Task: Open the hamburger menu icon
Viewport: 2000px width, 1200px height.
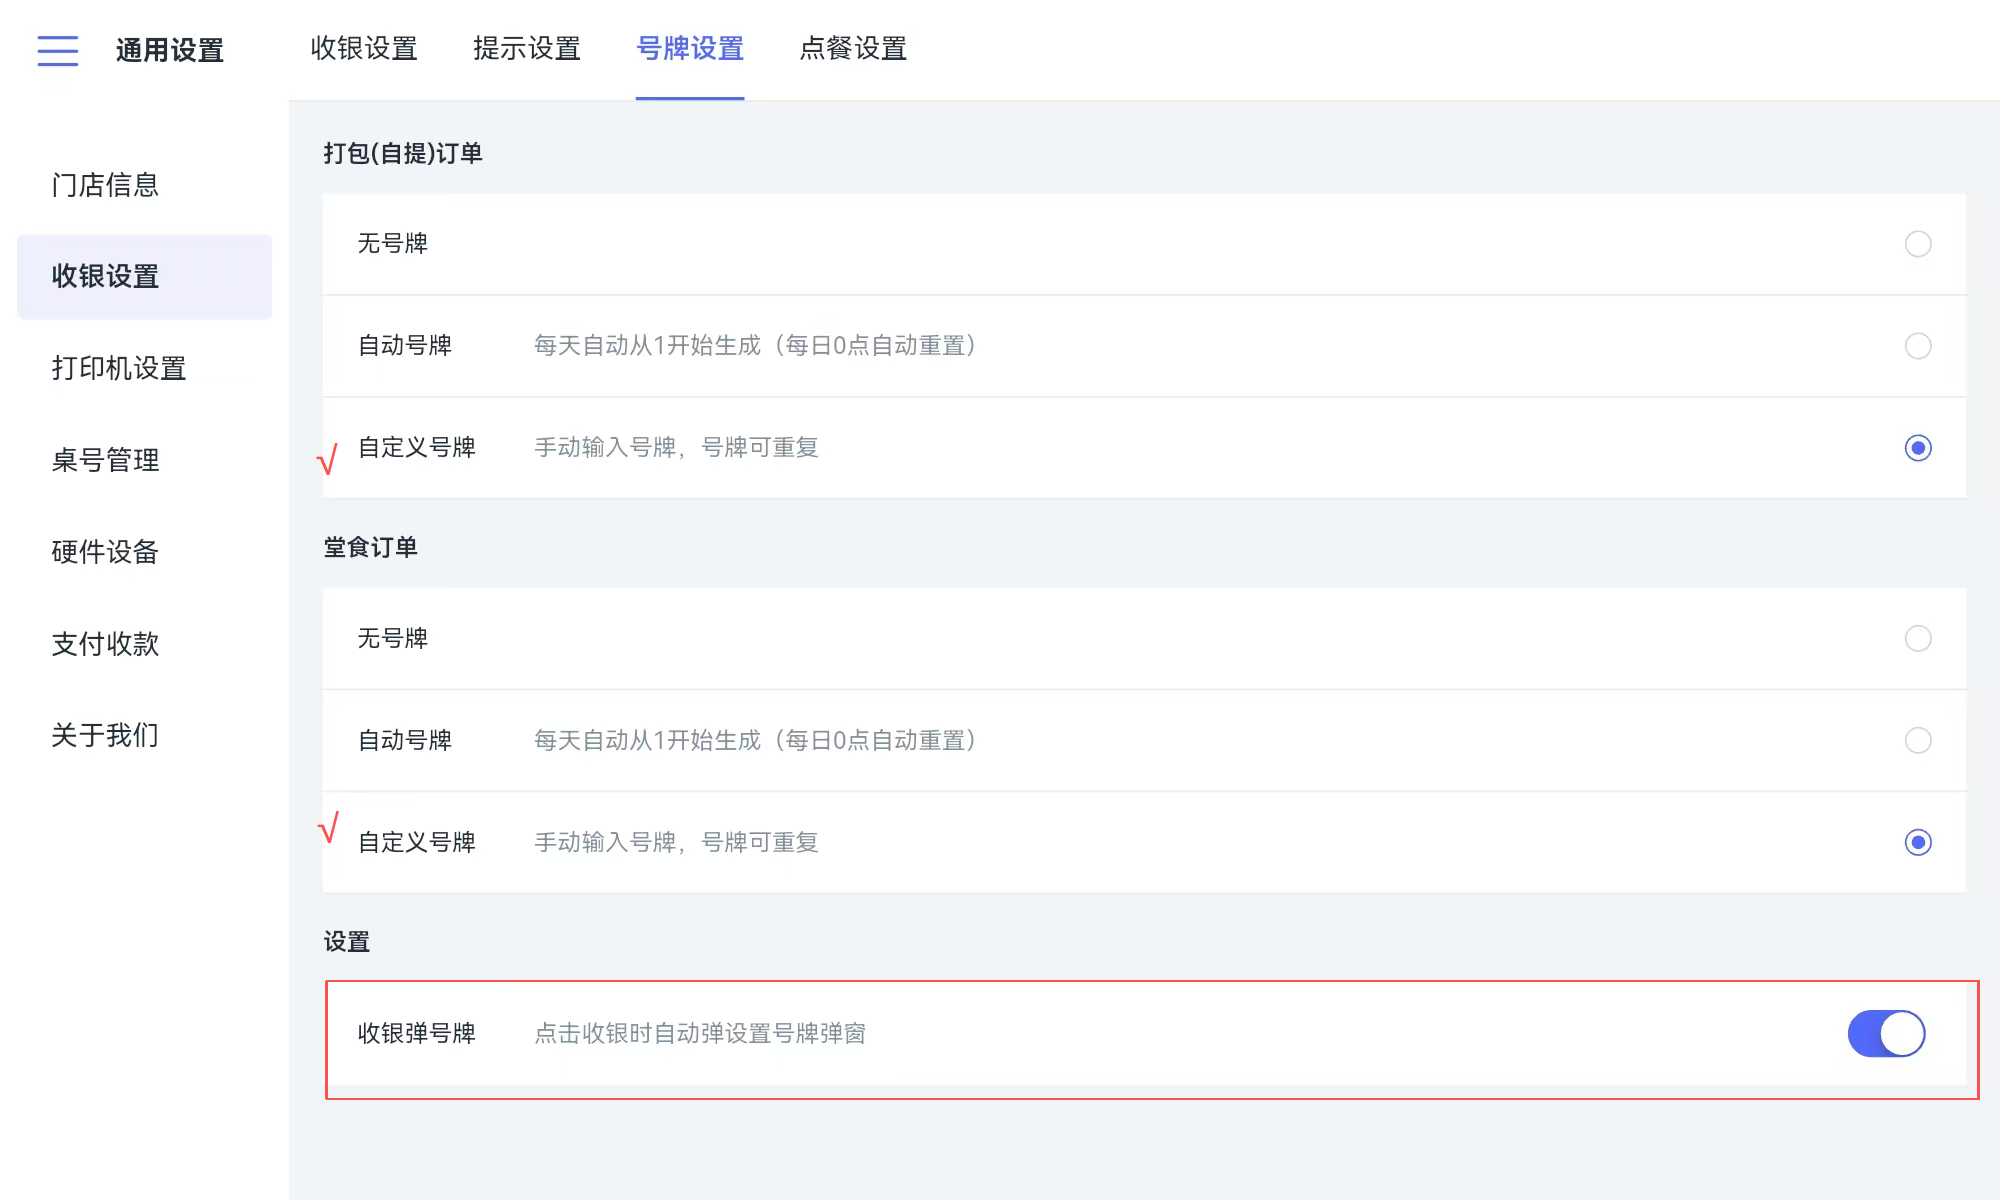Action: [x=57, y=50]
